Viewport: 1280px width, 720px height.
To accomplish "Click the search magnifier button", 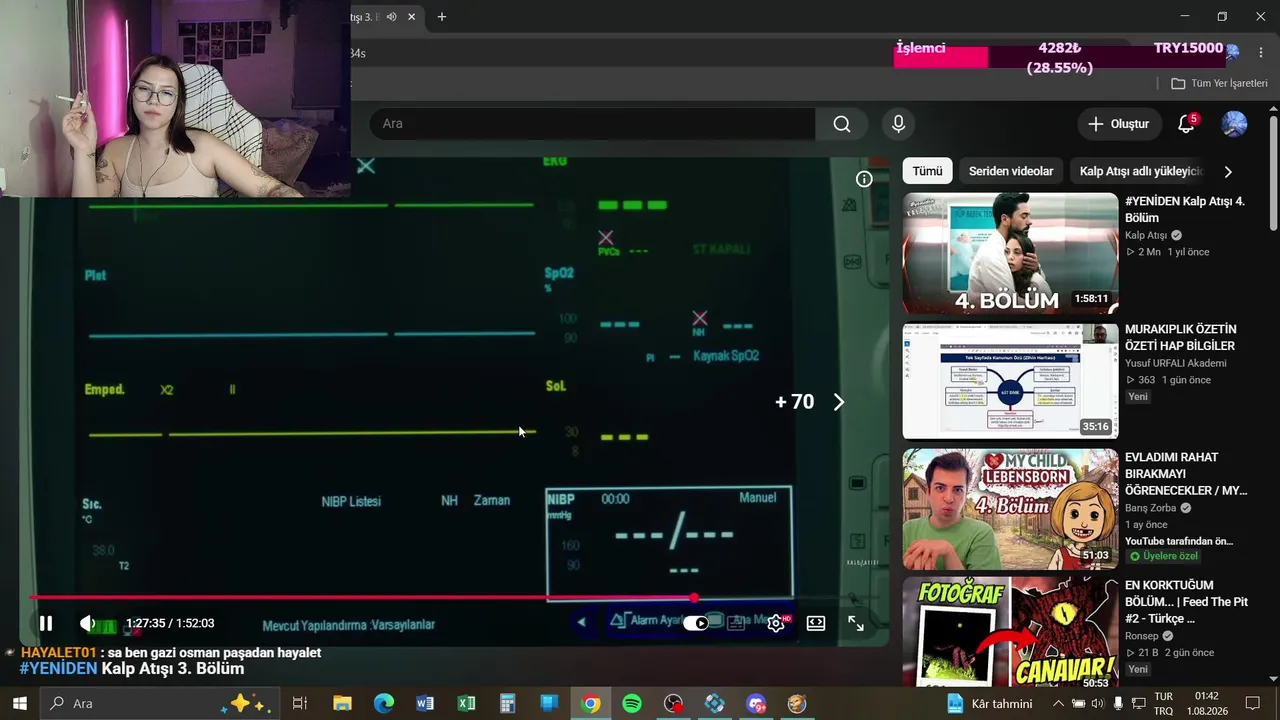I will [842, 124].
